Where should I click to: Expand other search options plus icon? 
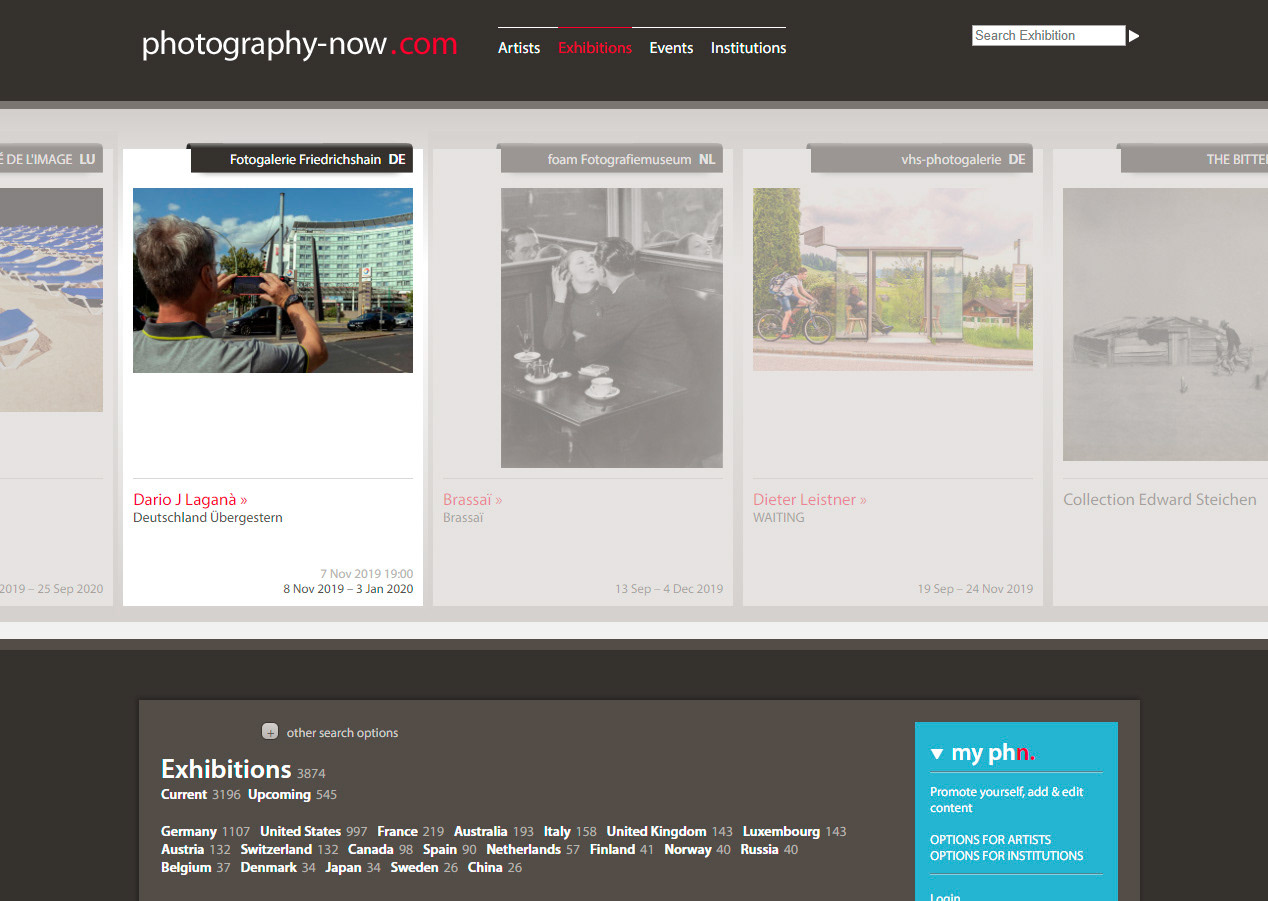click(x=270, y=731)
